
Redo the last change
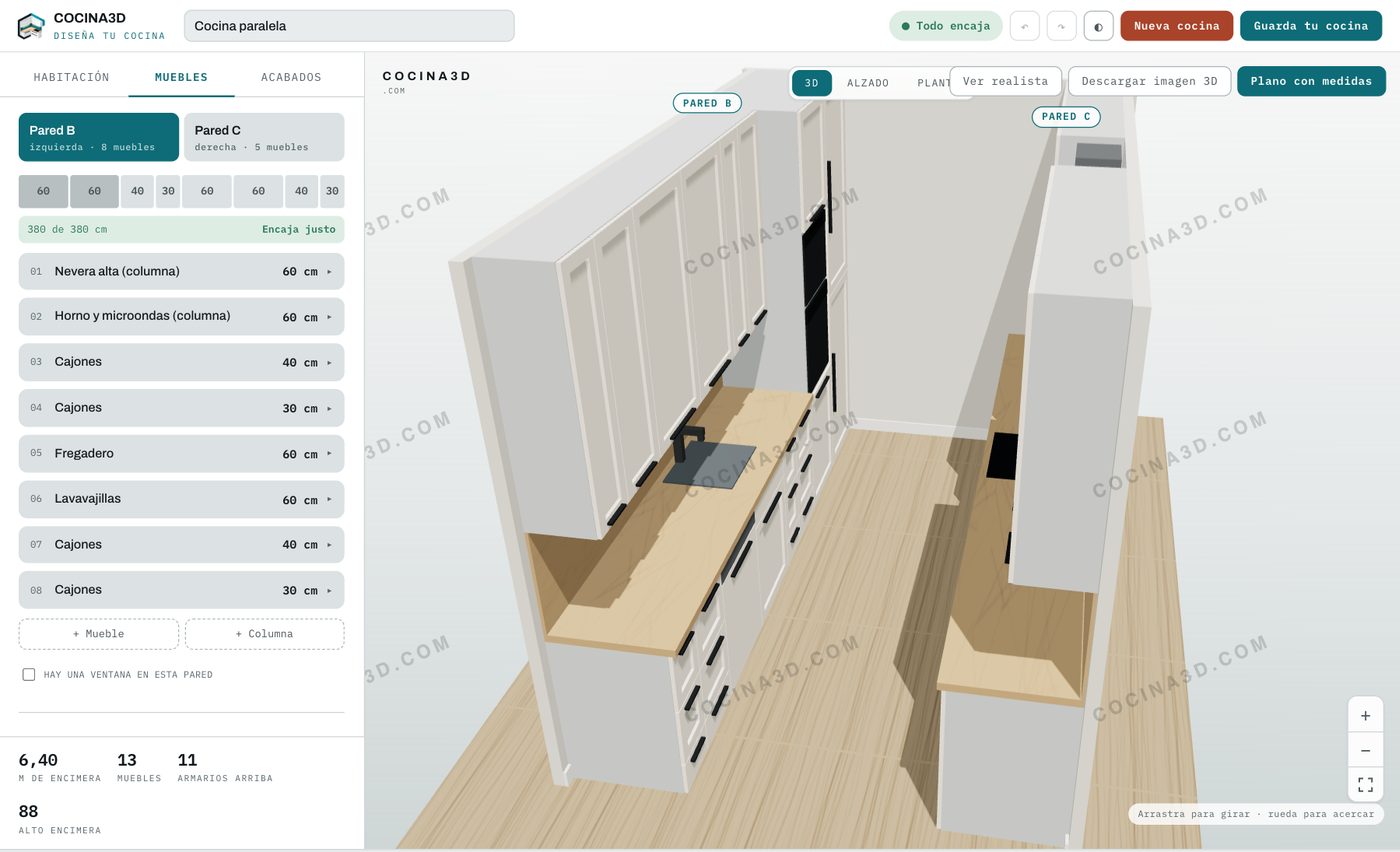[1061, 26]
